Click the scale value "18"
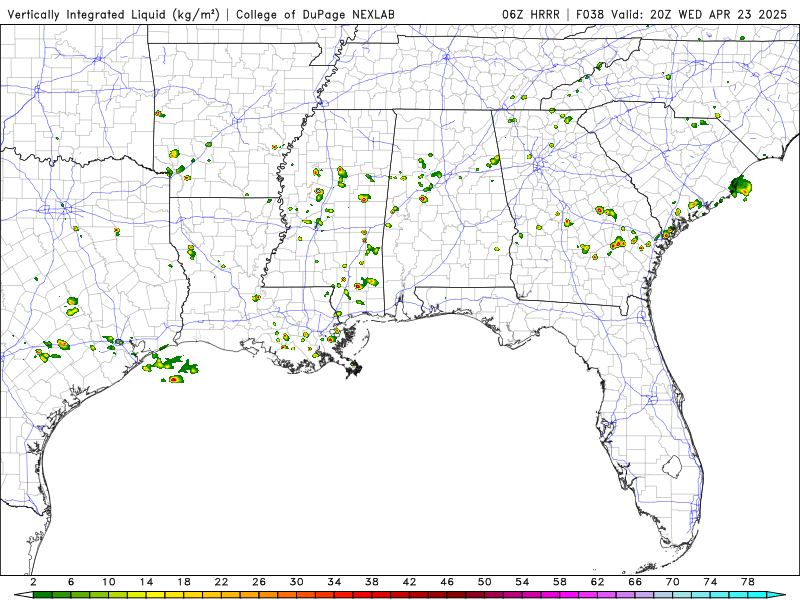This screenshot has height=600, width=800. 184,582
